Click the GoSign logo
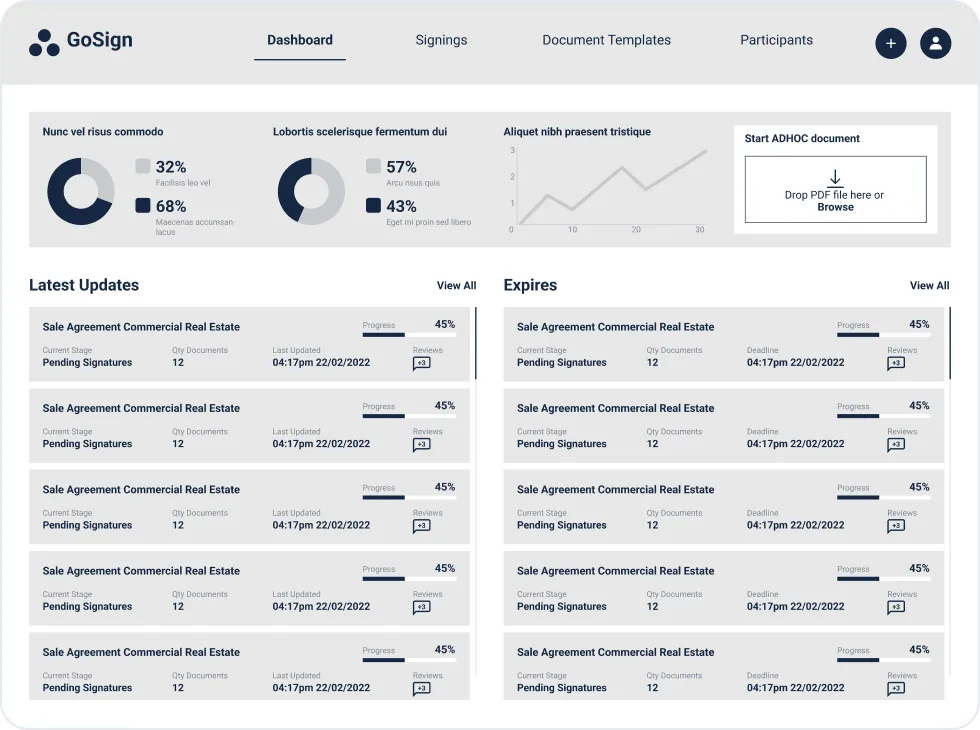980x730 pixels. point(81,42)
